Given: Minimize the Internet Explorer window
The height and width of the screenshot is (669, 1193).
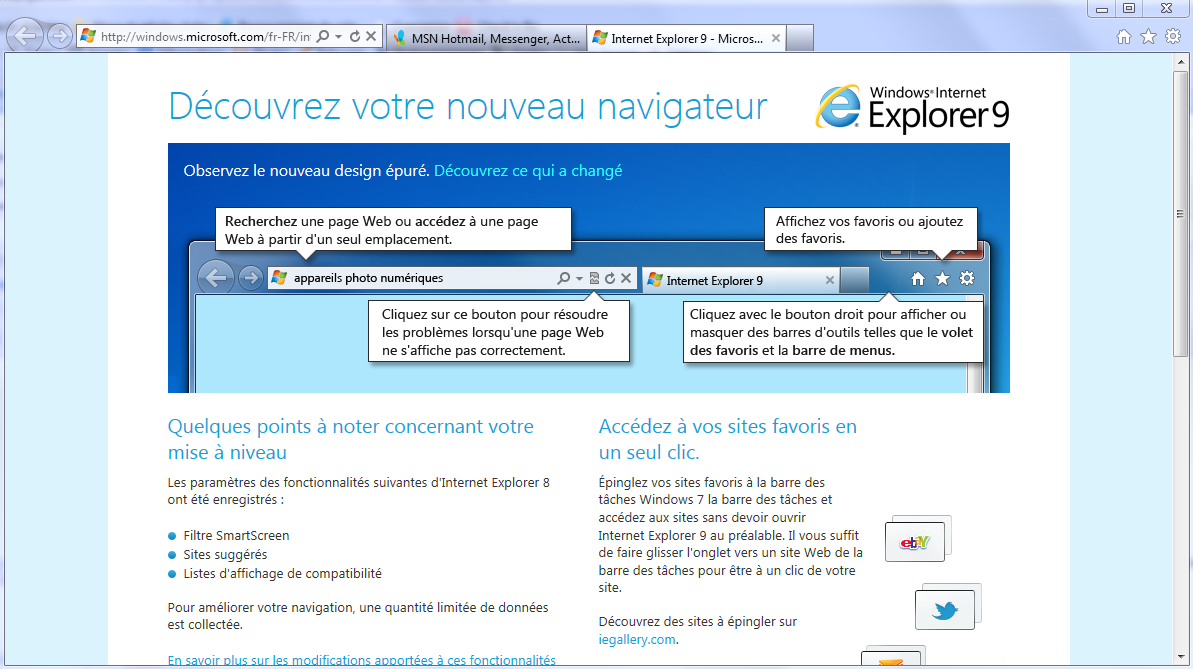Looking at the screenshot, I should [1101, 8].
